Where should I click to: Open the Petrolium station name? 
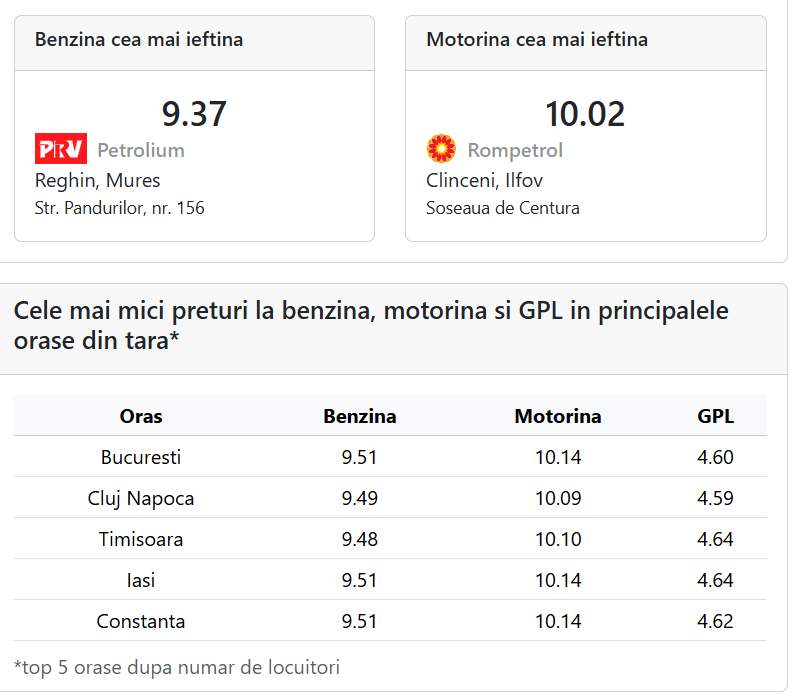click(x=141, y=150)
